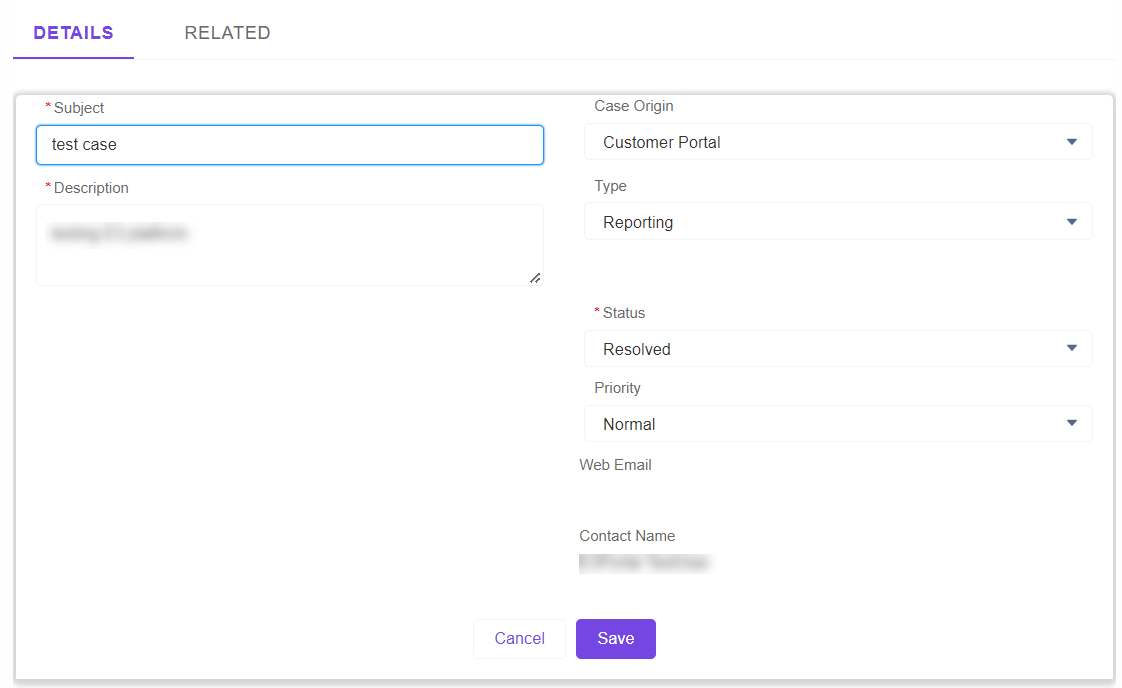
Task: Click the Contact Name value
Action: pos(644,562)
